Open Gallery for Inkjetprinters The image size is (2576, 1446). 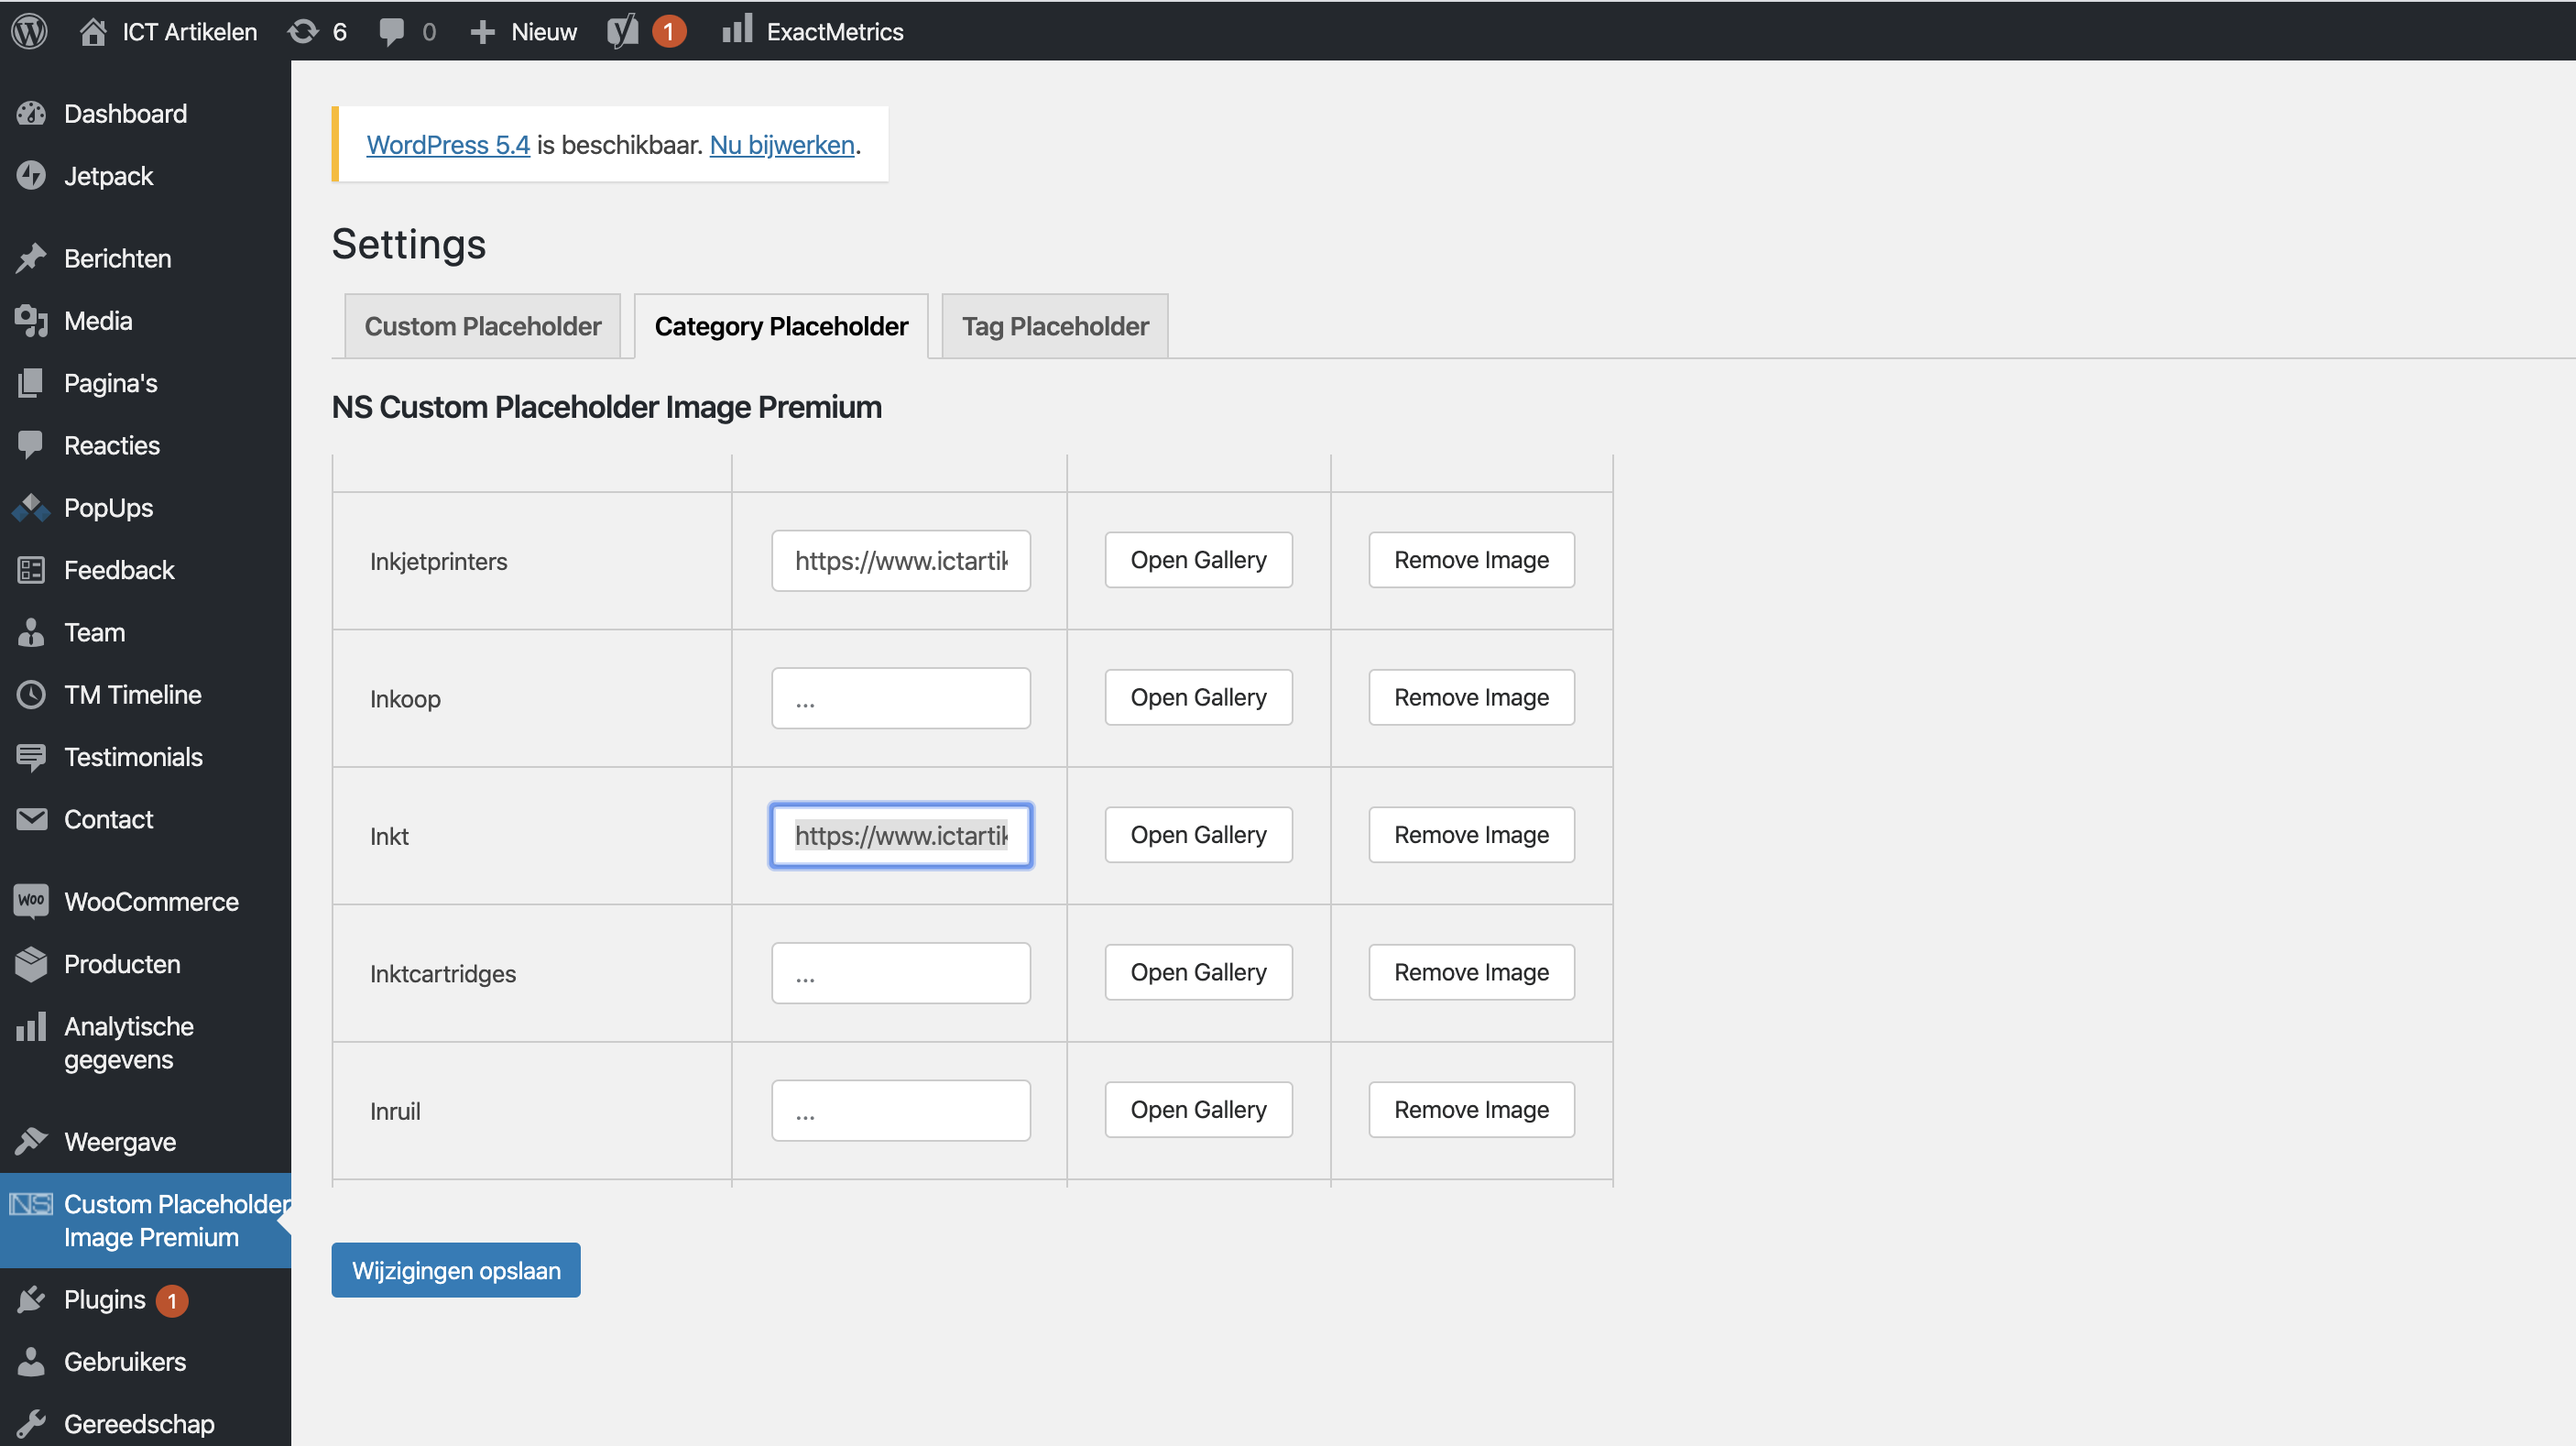[x=1198, y=559]
